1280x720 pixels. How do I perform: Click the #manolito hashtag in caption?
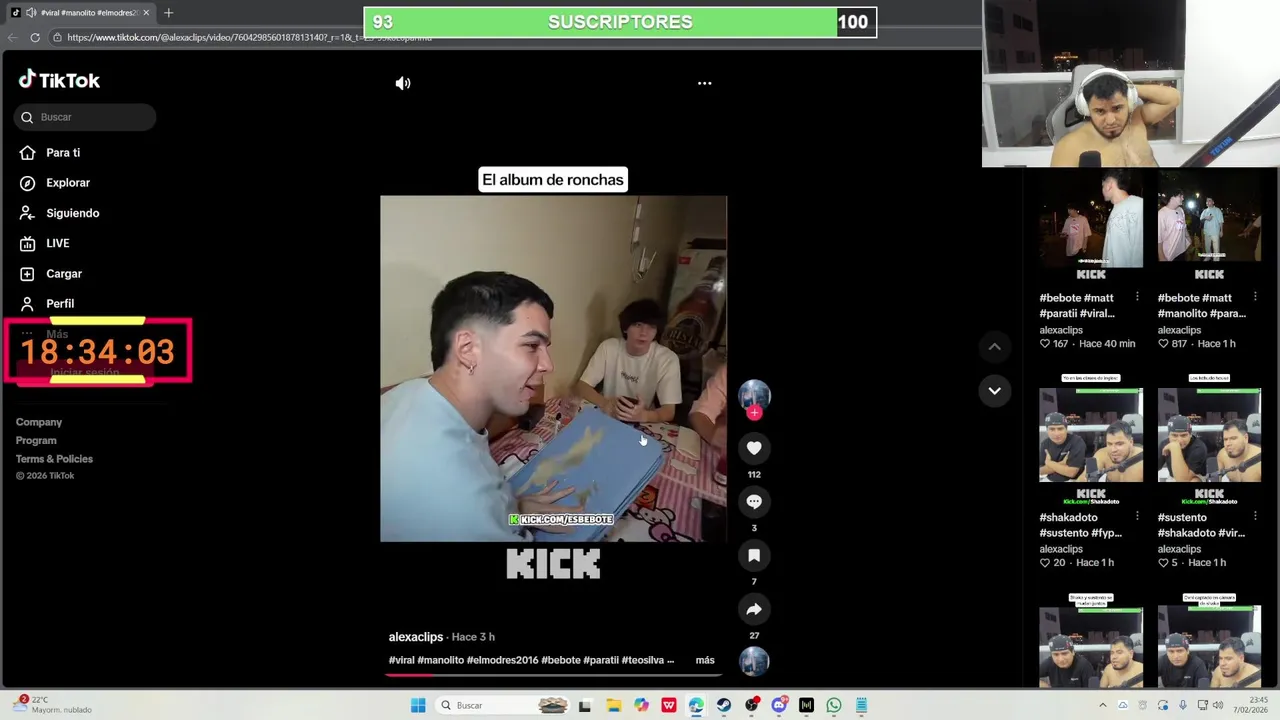tap(440, 660)
